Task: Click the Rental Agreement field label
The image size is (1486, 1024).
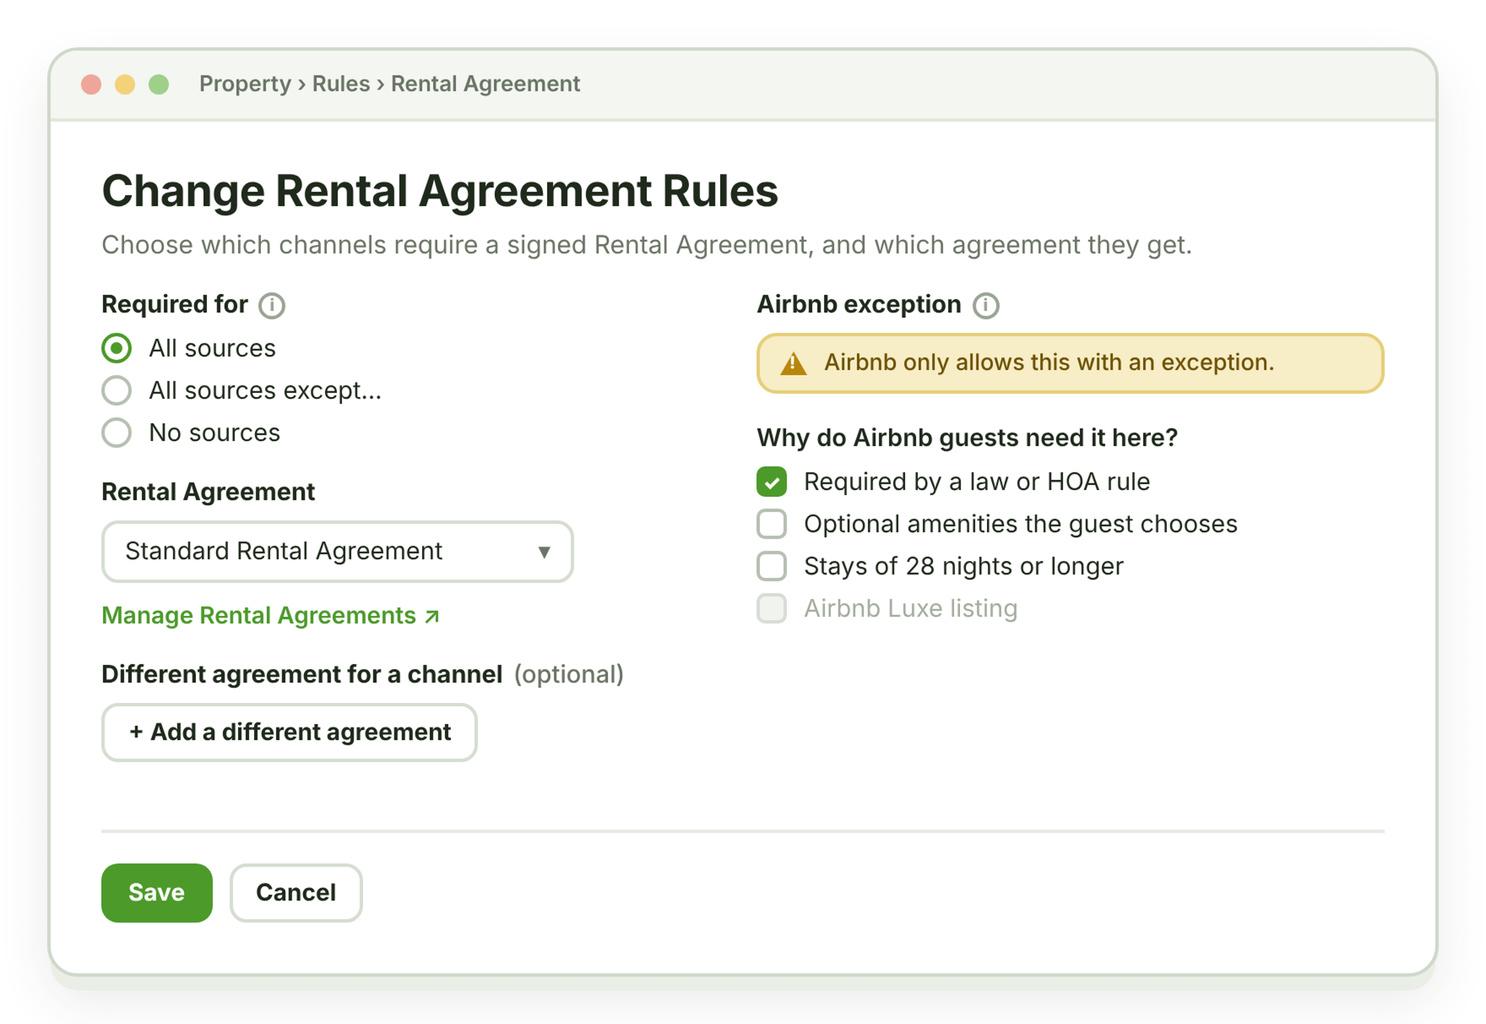Action: (208, 492)
